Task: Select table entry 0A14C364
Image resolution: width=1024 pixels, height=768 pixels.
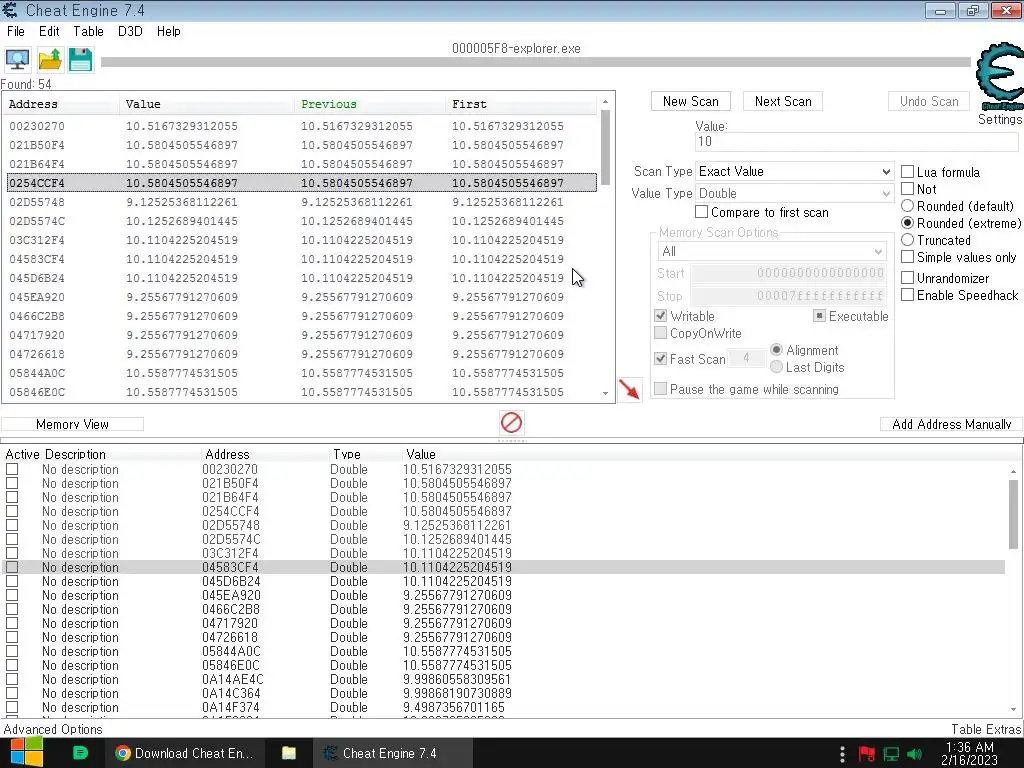Action: point(503,694)
